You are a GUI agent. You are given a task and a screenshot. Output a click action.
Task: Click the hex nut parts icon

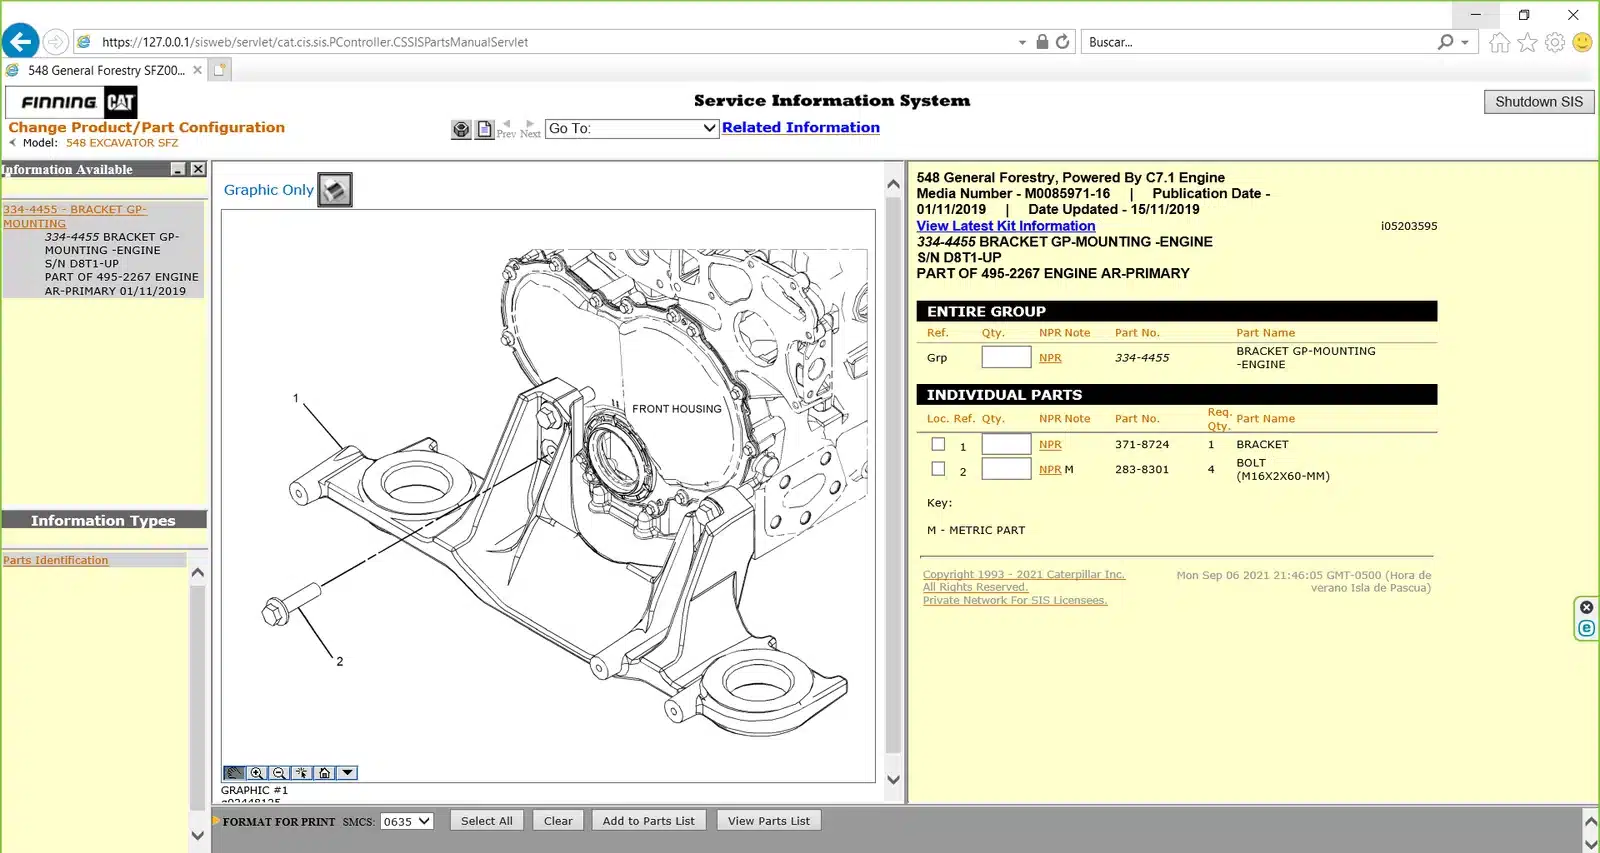(461, 129)
